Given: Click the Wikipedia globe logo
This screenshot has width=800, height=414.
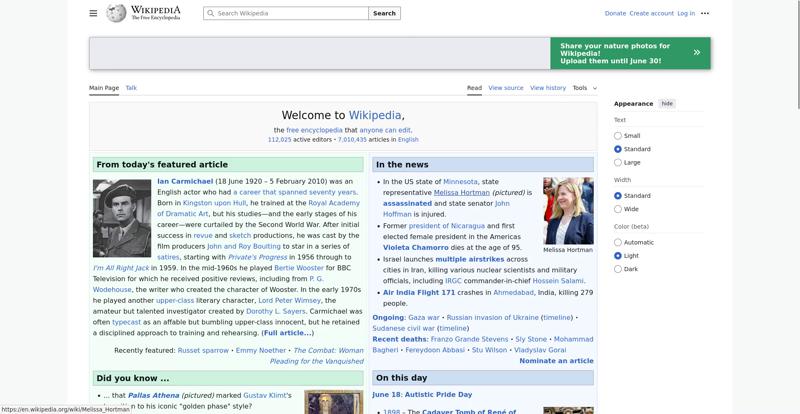Looking at the screenshot, I should 116,13.
